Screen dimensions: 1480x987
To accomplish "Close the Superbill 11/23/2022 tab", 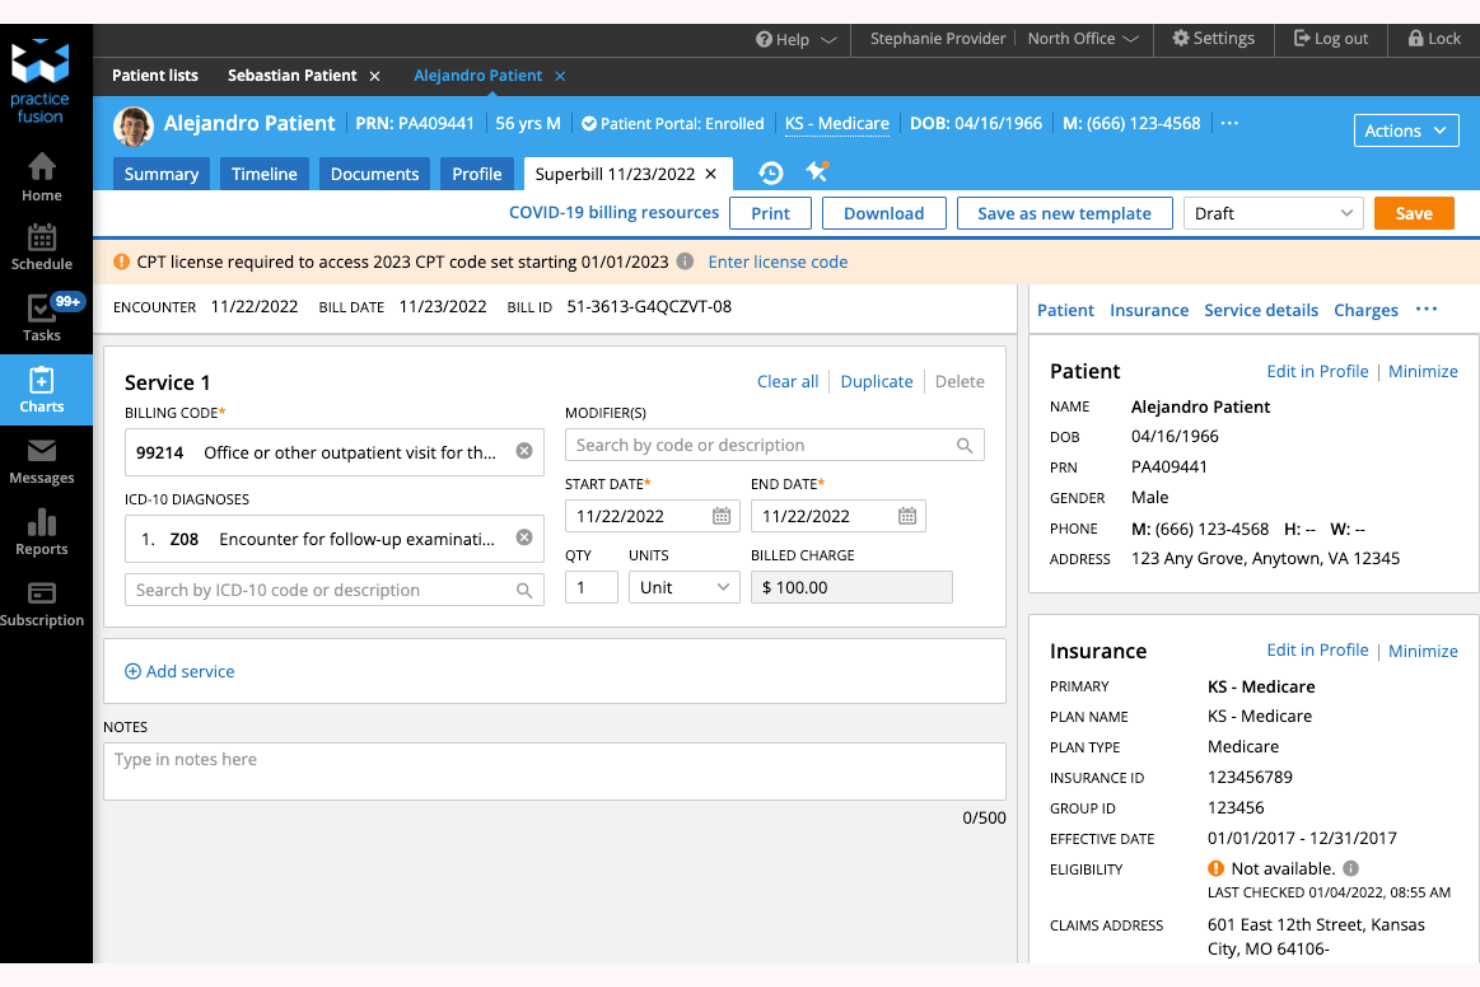I will 711,174.
